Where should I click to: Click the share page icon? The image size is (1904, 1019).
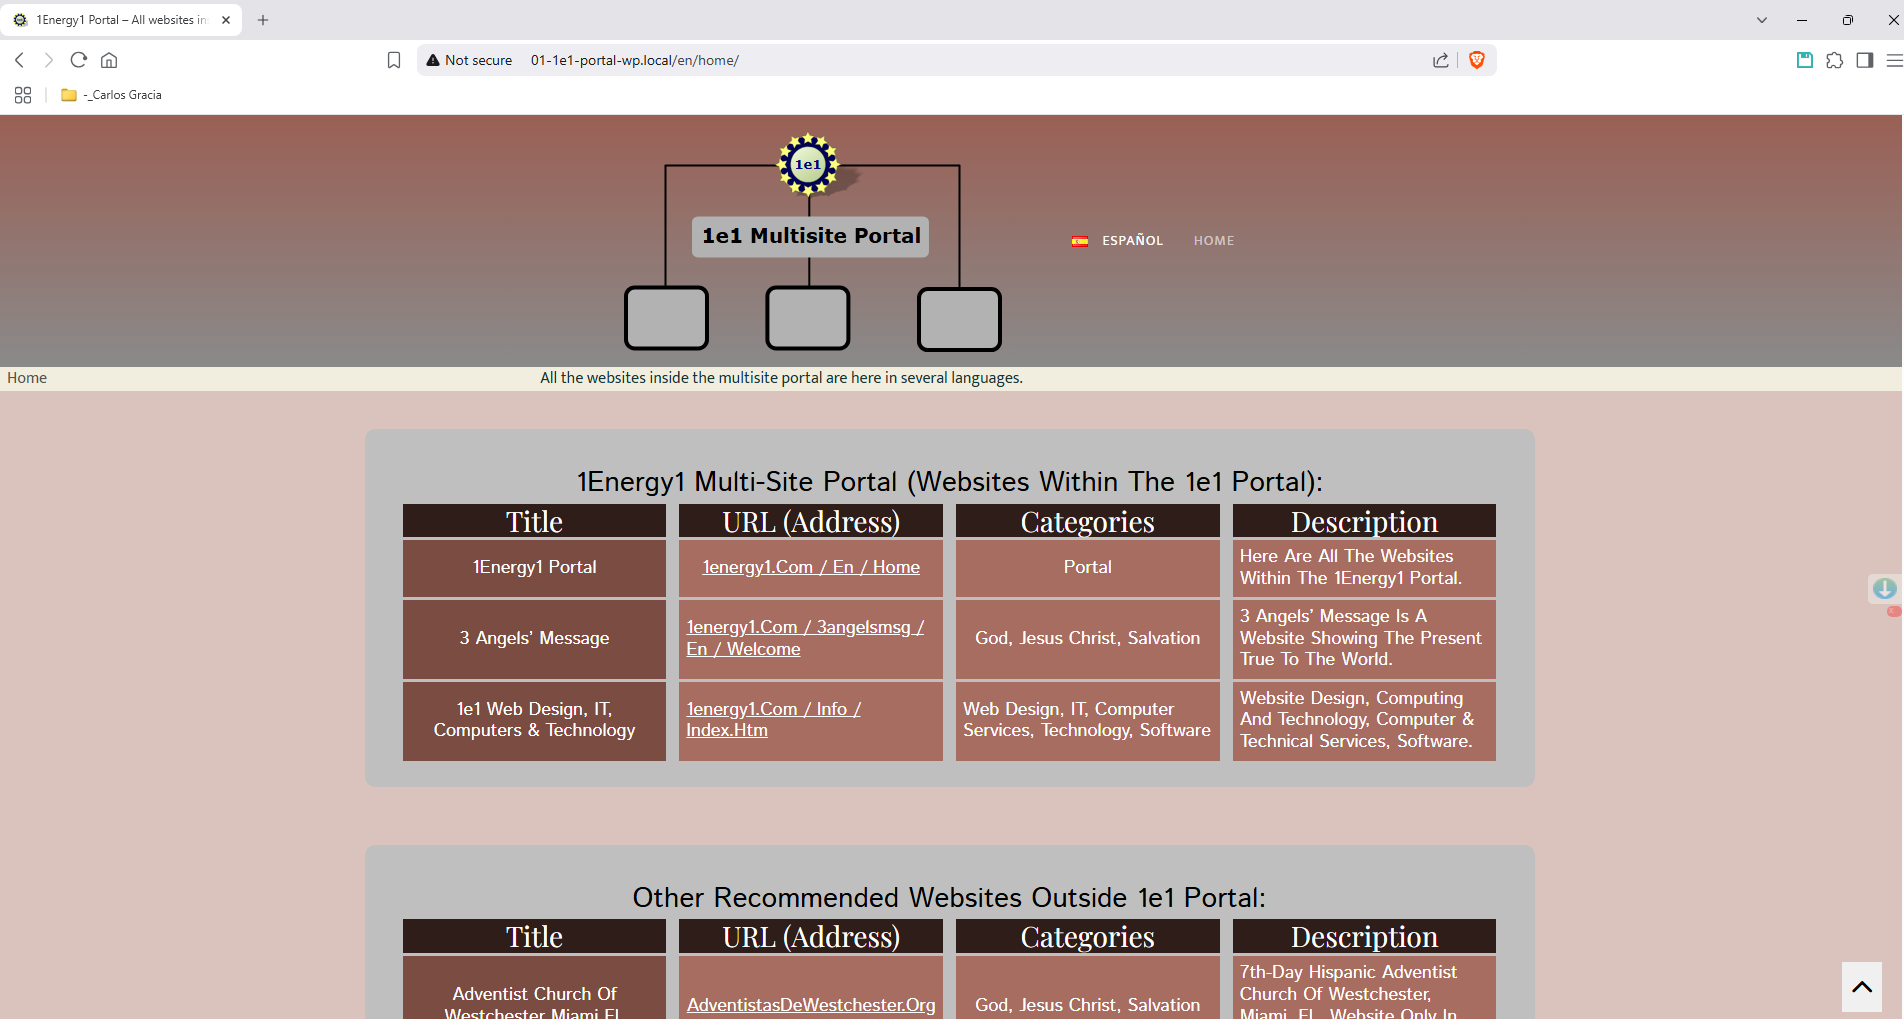1440,60
